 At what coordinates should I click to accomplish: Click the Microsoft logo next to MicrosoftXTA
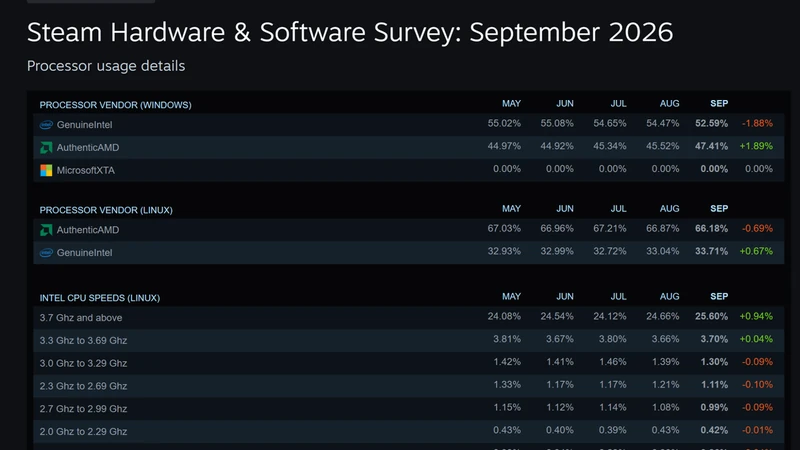click(x=46, y=170)
